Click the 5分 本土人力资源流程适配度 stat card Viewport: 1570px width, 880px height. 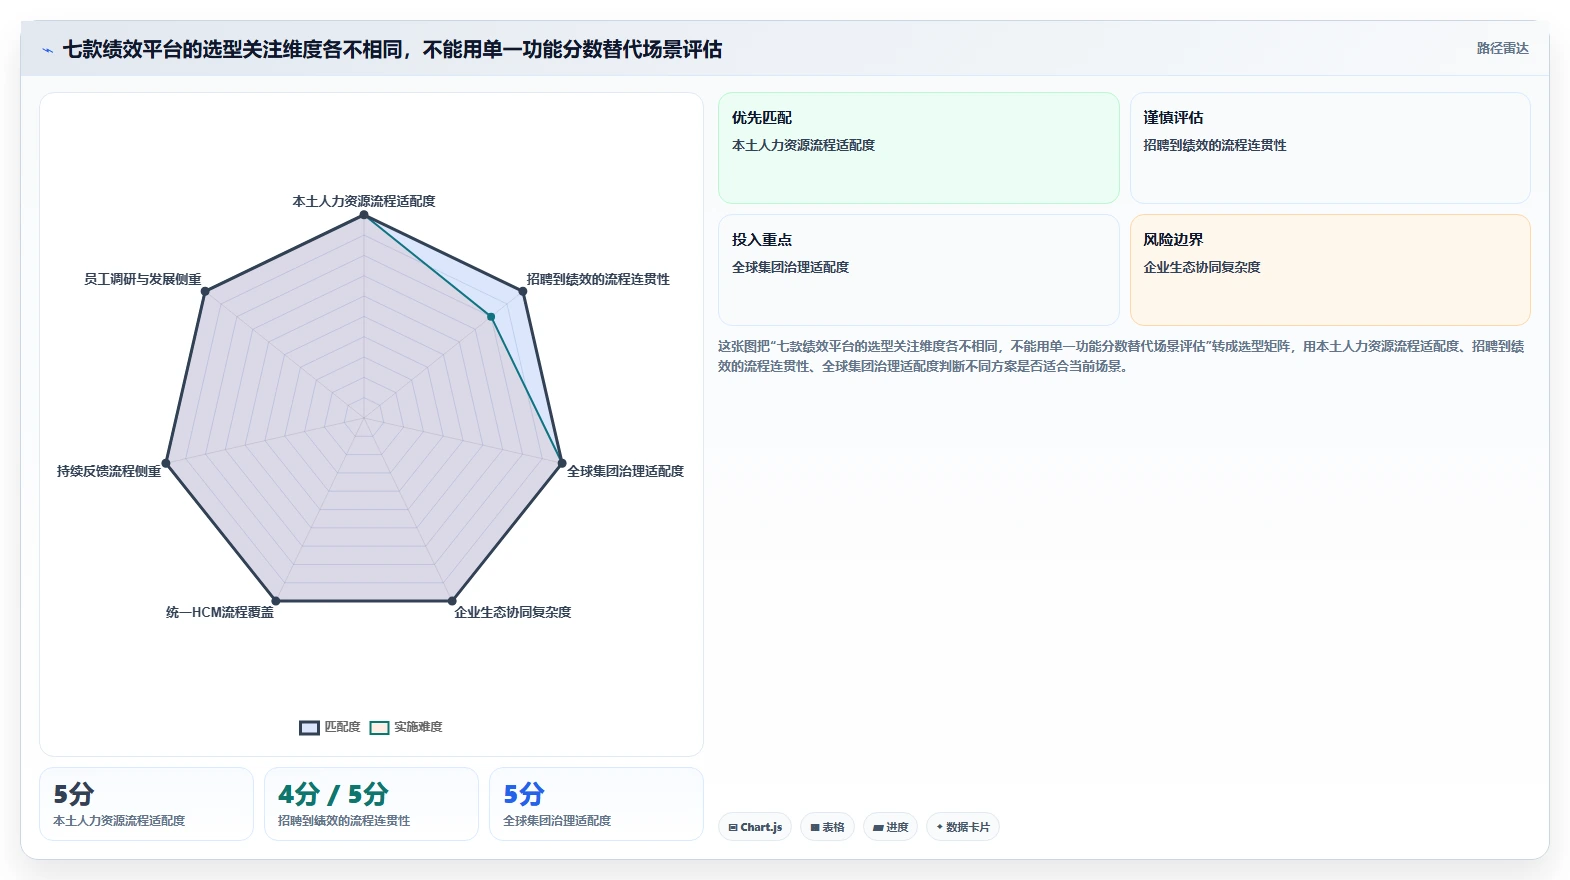(x=146, y=804)
